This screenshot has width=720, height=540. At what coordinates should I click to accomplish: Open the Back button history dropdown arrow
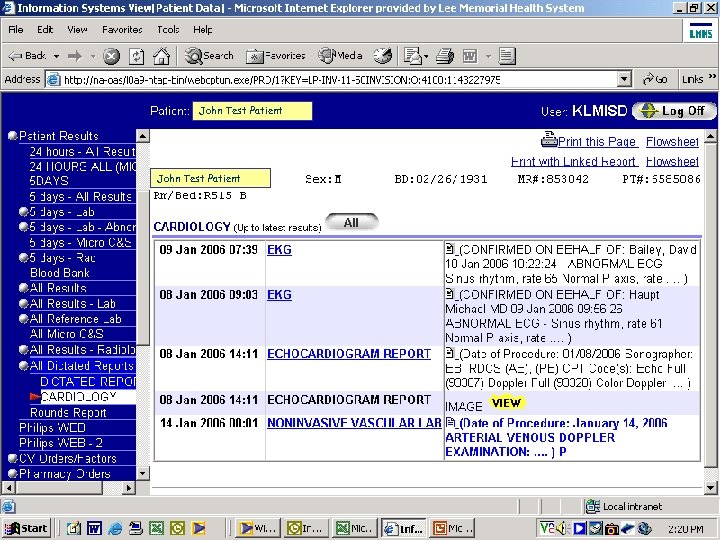[x=56, y=56]
